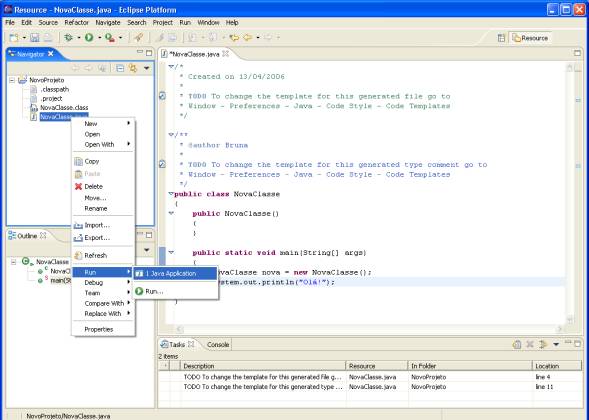
Task: Open 'Compare With' context submenu
Action: (x=103, y=303)
